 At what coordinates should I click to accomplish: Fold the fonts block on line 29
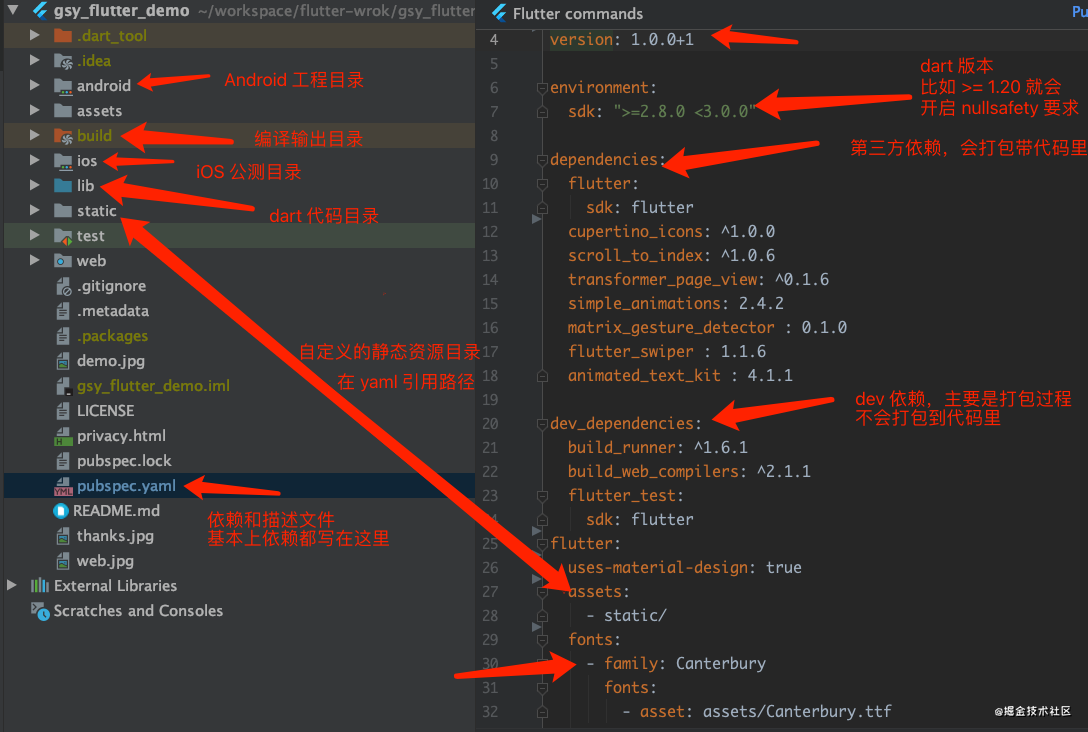click(542, 640)
